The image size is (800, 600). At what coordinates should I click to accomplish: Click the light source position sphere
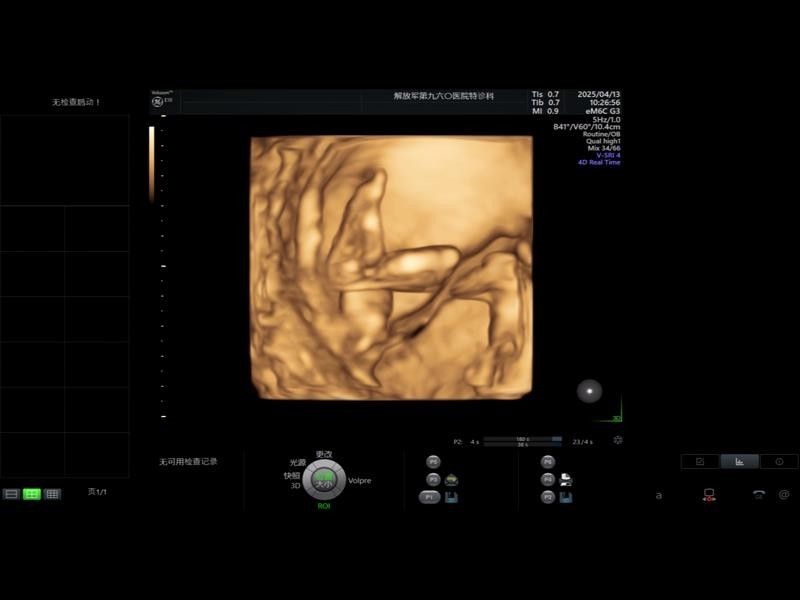[589, 391]
